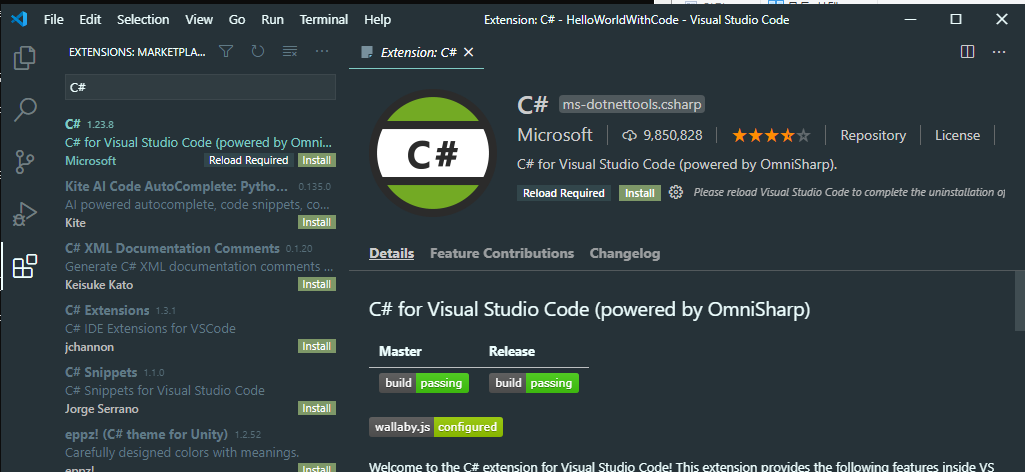1025x472 pixels.
Task: Install the C# Extensions by jchannon
Action: [317, 346]
